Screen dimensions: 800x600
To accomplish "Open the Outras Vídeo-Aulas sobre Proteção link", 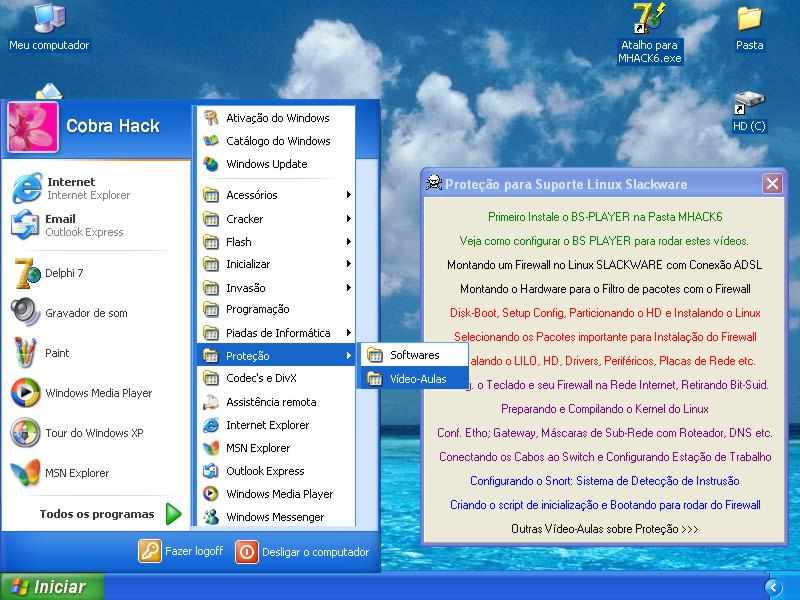I will (604, 529).
